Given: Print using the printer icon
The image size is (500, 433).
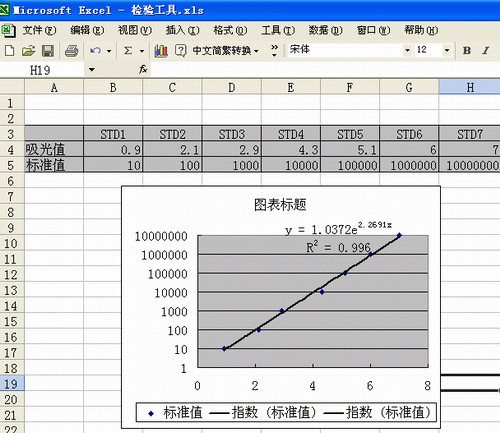Looking at the screenshot, I should point(71,51).
